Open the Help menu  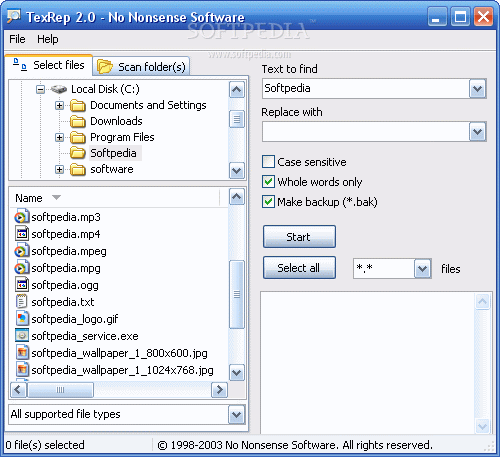(48, 39)
